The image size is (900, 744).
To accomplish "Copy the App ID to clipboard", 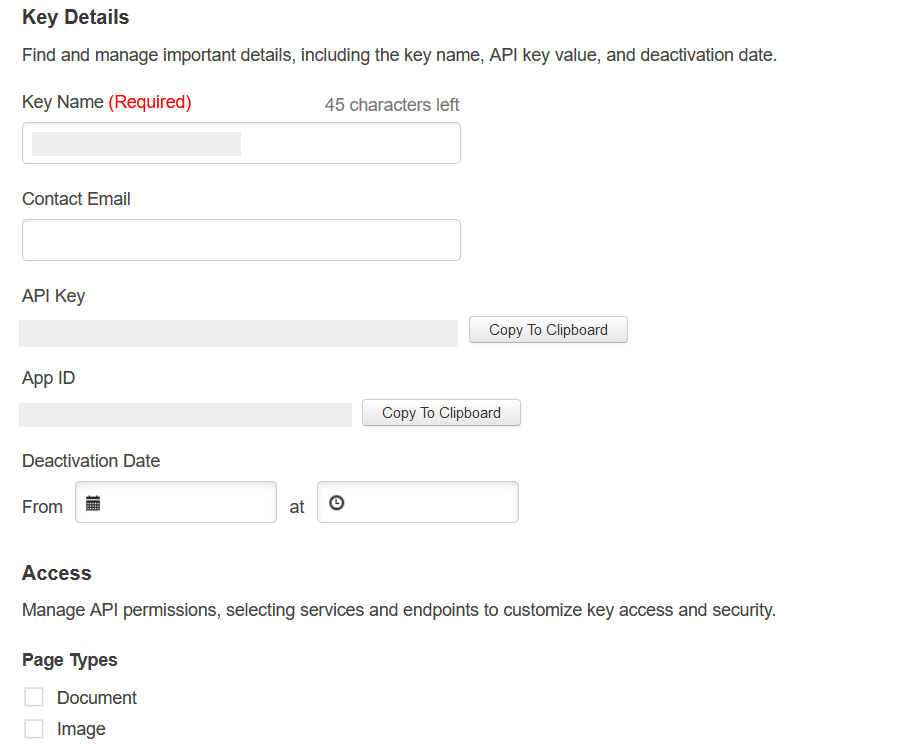I will pyautogui.click(x=441, y=413).
